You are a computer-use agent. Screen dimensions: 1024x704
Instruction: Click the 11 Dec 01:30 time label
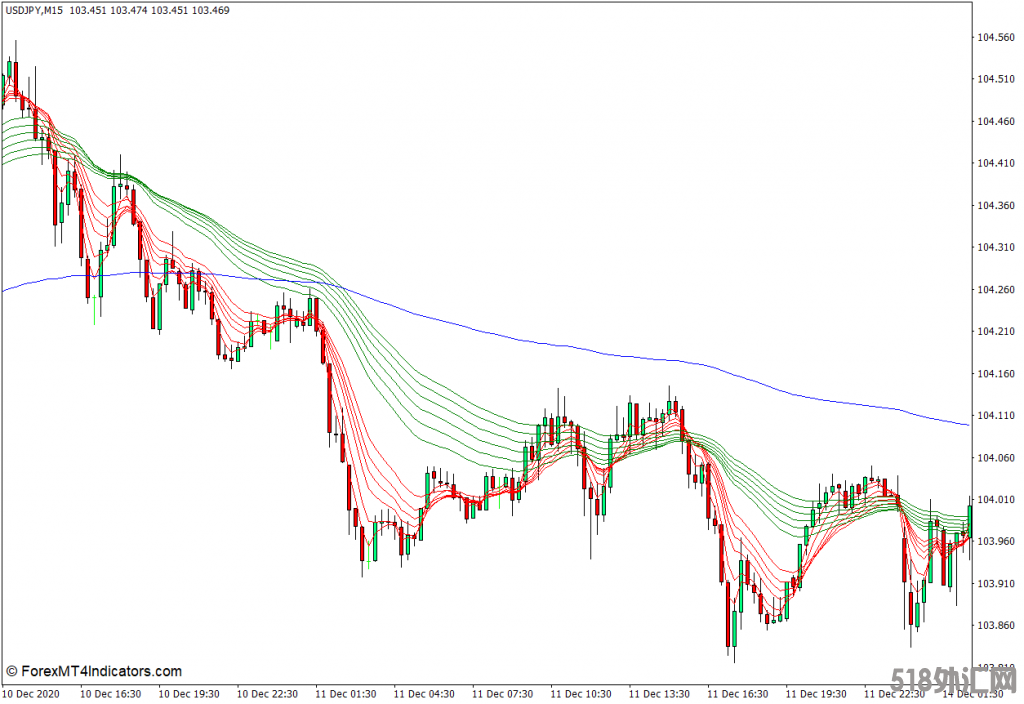point(346,692)
